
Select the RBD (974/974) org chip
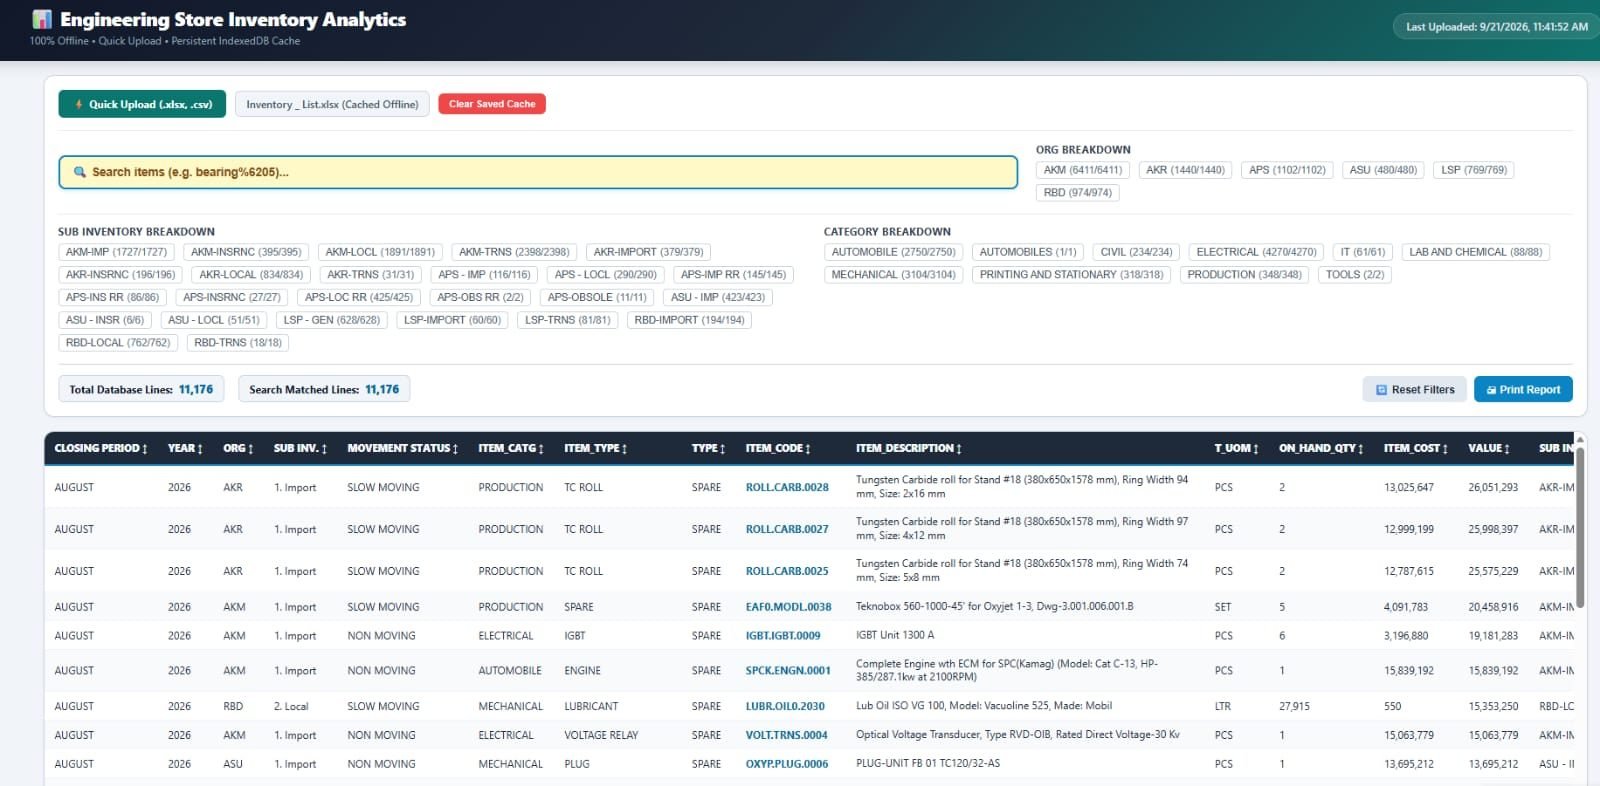pyautogui.click(x=1077, y=193)
